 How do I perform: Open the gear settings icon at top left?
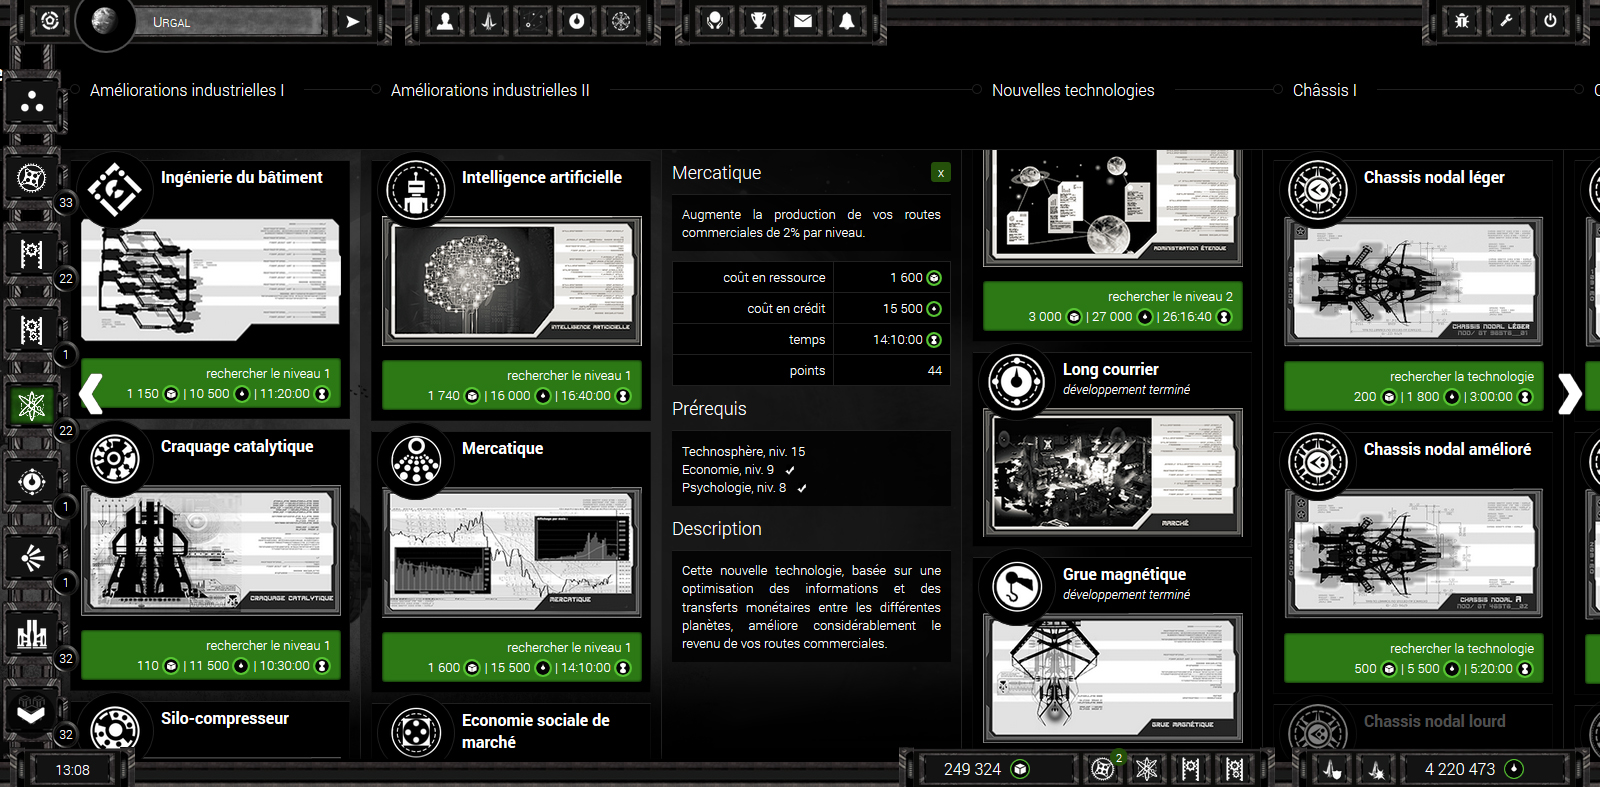tap(49, 21)
